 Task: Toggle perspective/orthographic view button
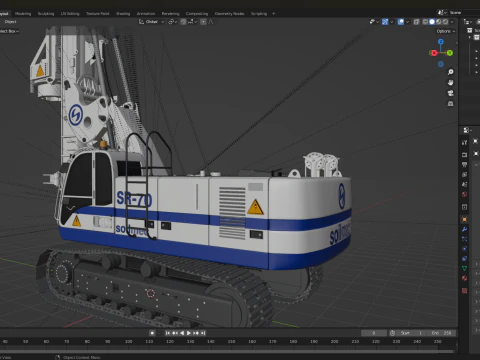(450, 104)
